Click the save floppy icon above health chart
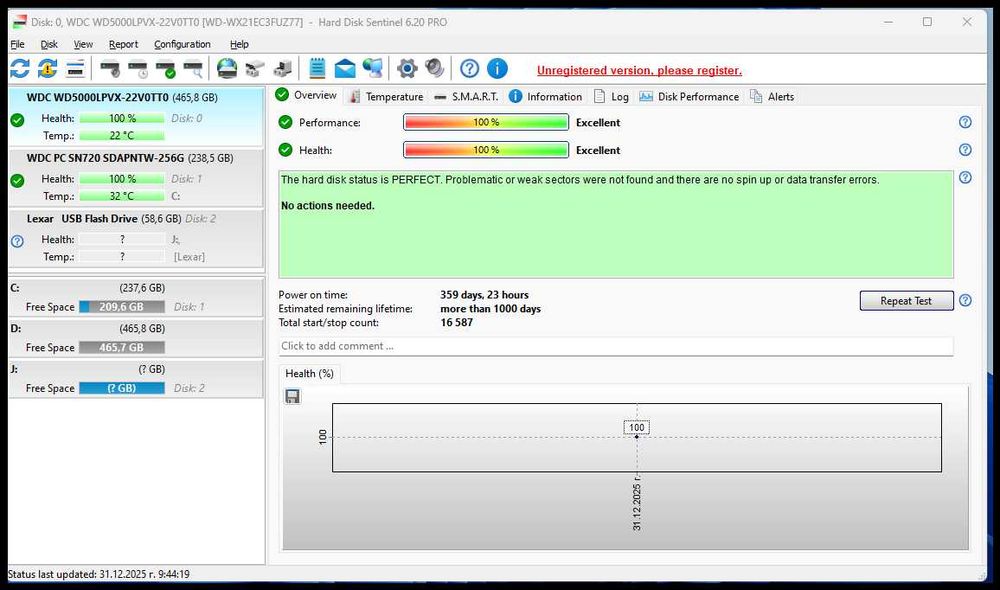Viewport: 1000px width, 590px height. pos(292,396)
